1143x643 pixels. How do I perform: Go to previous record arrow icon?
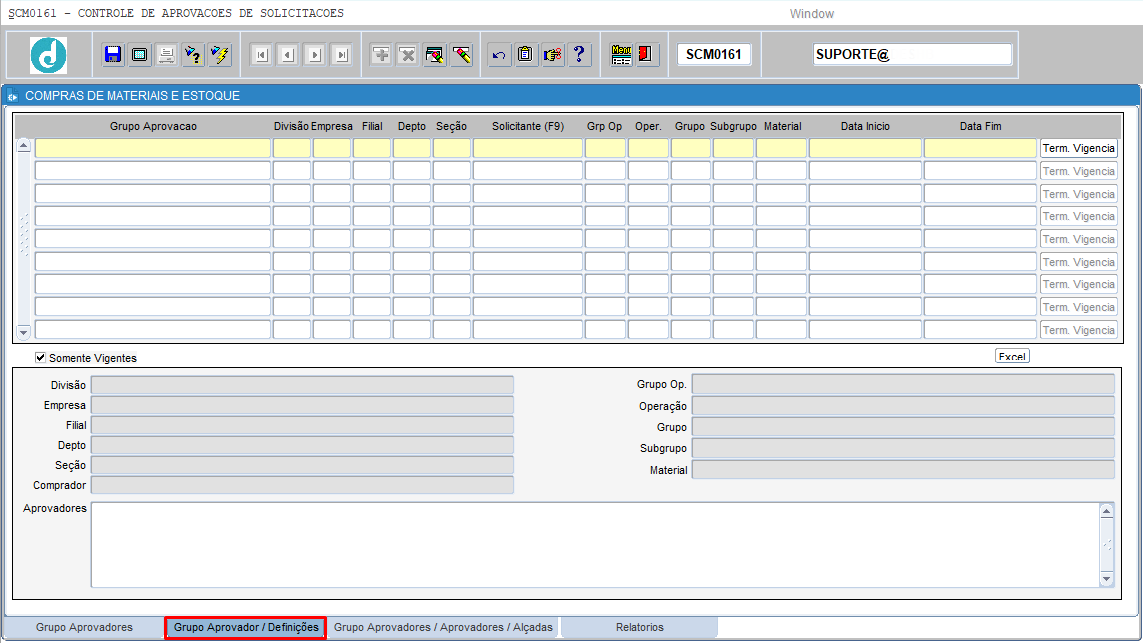[289, 55]
